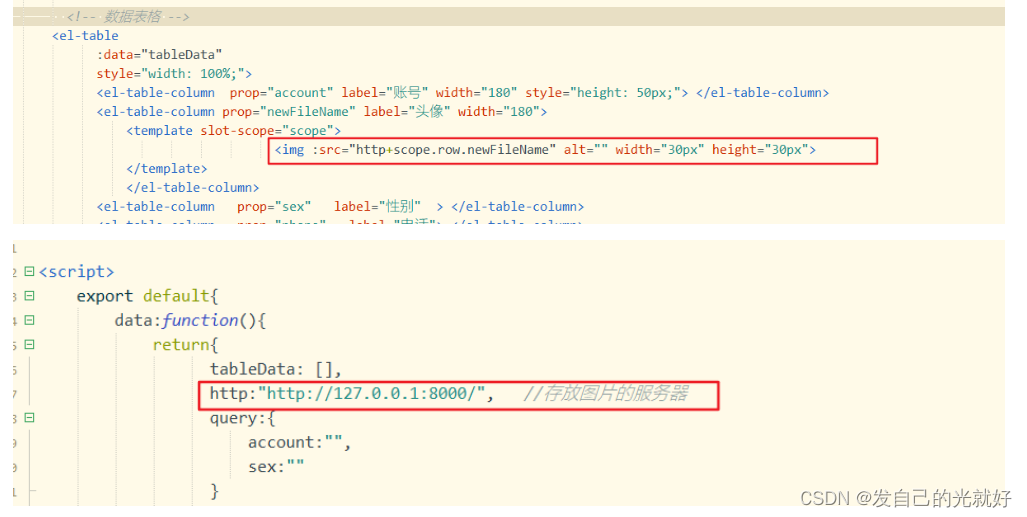Collapse the return{ block fold marker
The image size is (1027, 517).
tap(29, 345)
